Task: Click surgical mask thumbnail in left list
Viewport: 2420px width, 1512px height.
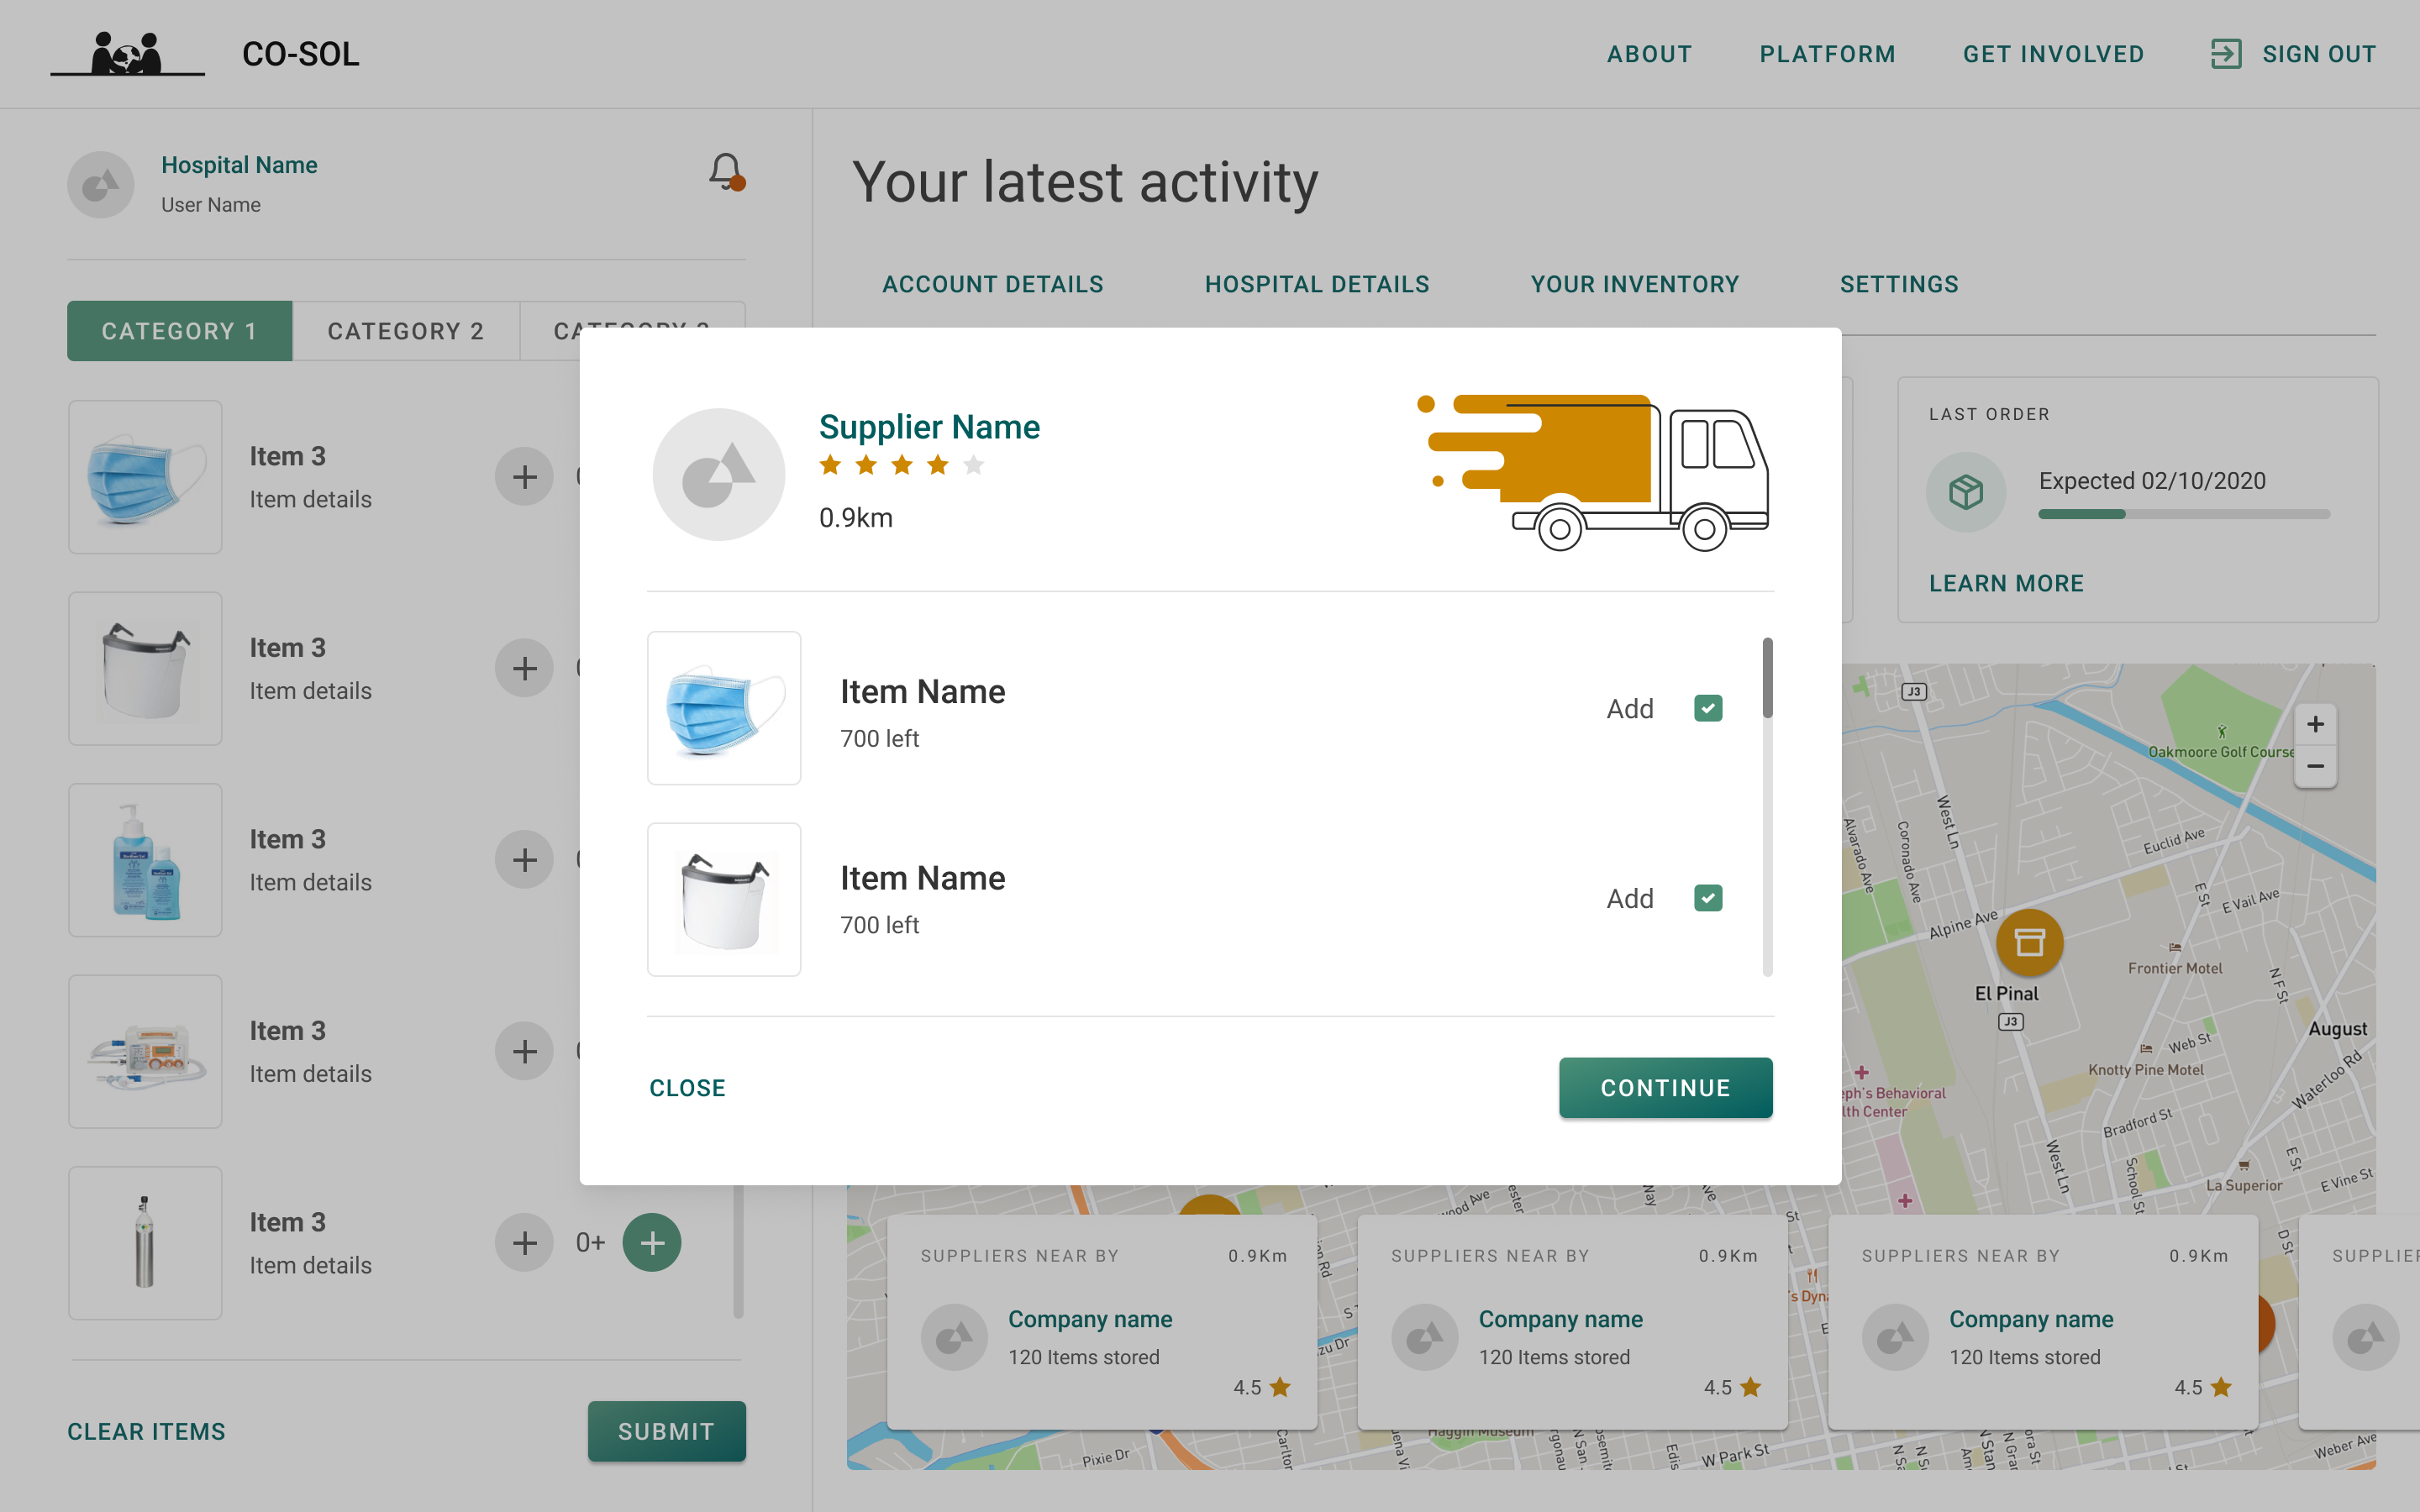Action: coord(145,477)
